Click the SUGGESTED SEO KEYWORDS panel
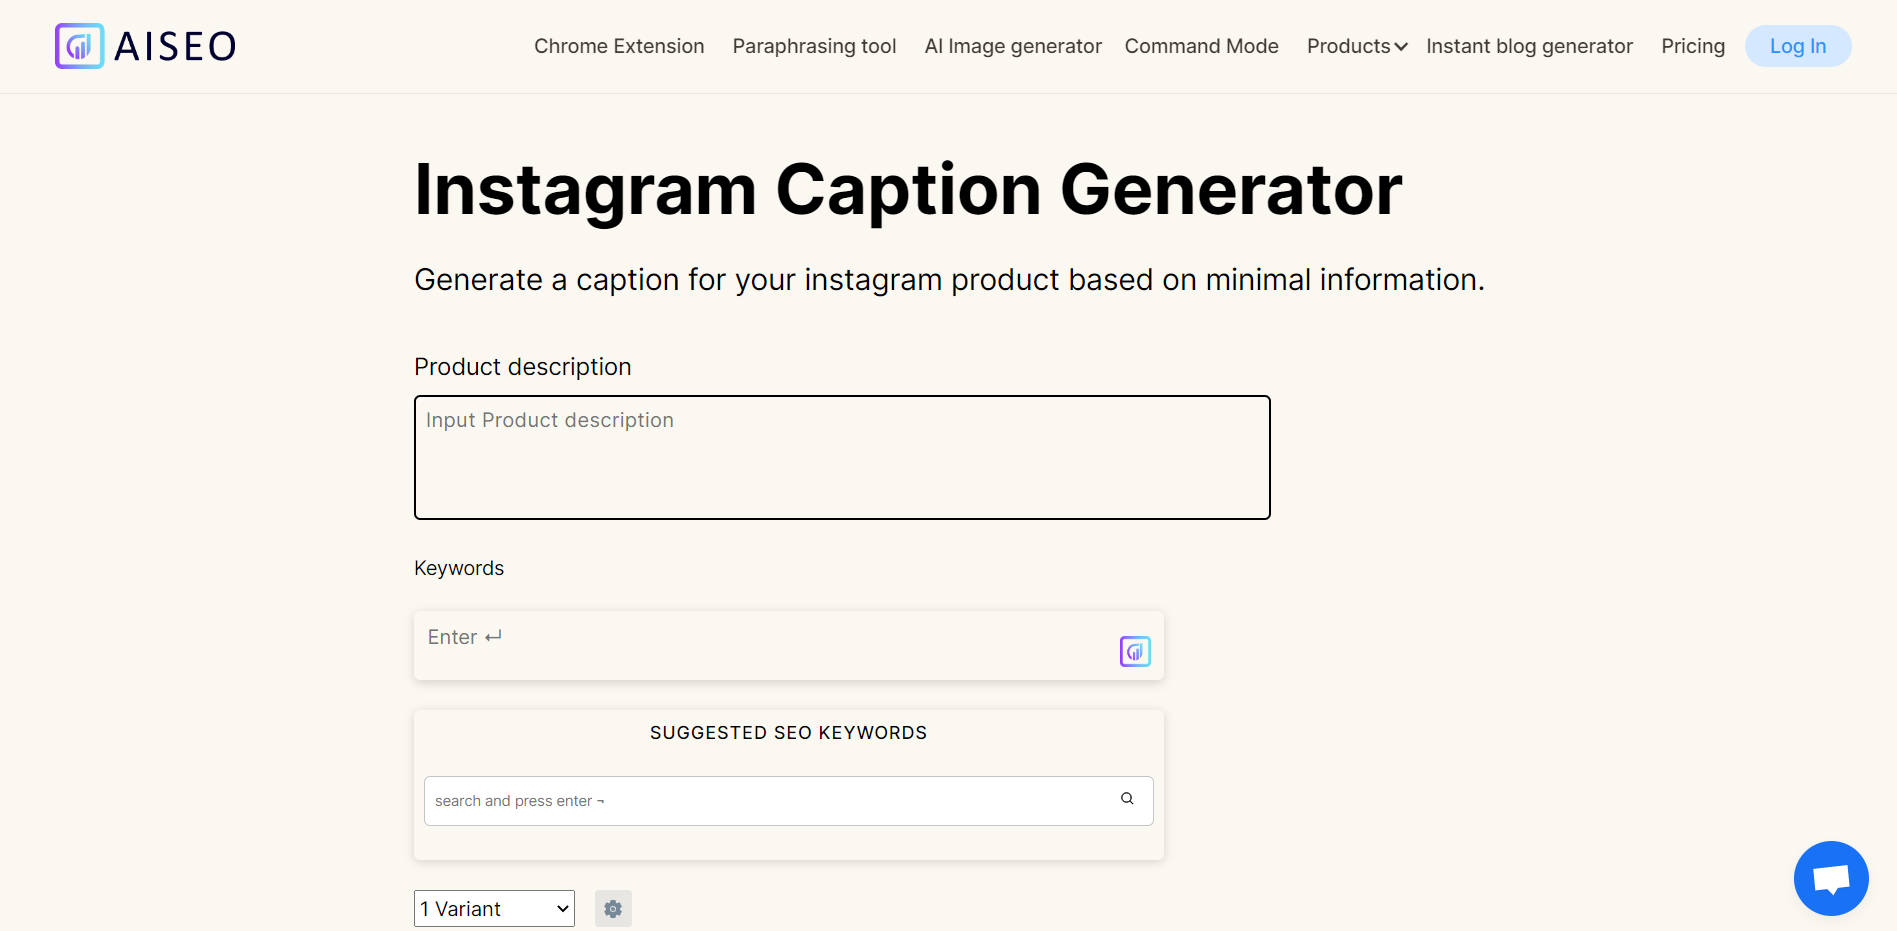Screen dimensions: 1897x931 click(x=788, y=732)
